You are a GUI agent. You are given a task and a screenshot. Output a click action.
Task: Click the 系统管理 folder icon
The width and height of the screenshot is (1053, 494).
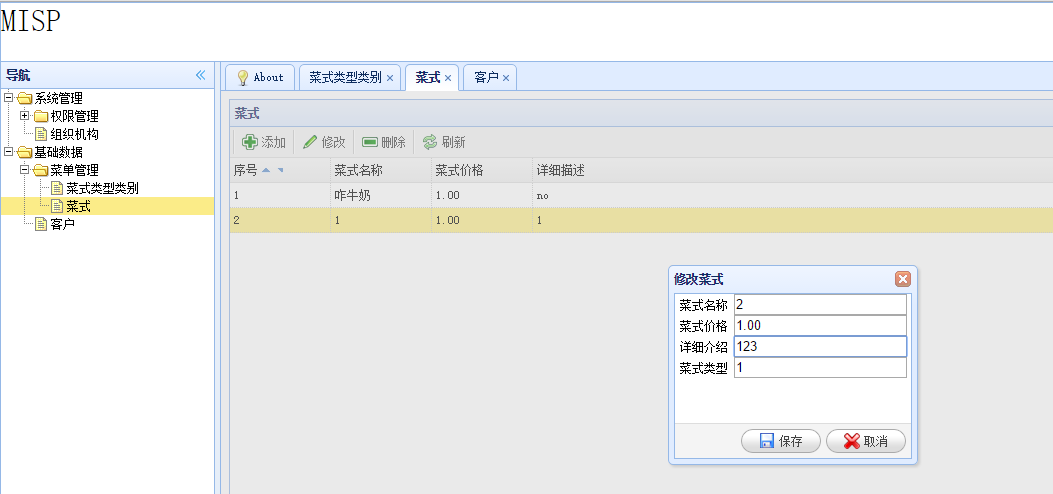[x=25, y=99]
